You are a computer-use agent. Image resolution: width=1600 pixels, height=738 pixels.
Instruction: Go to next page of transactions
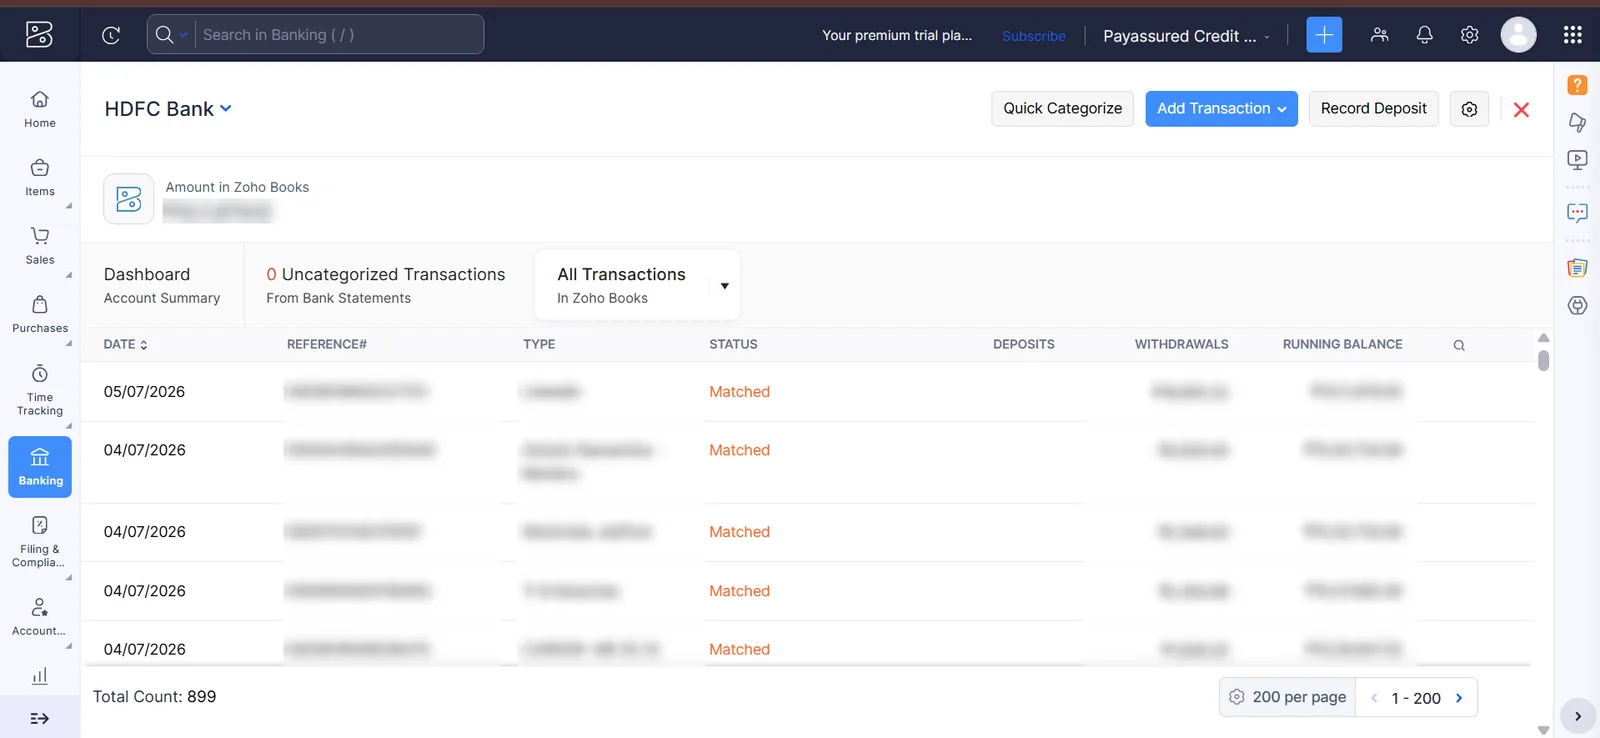click(x=1459, y=698)
